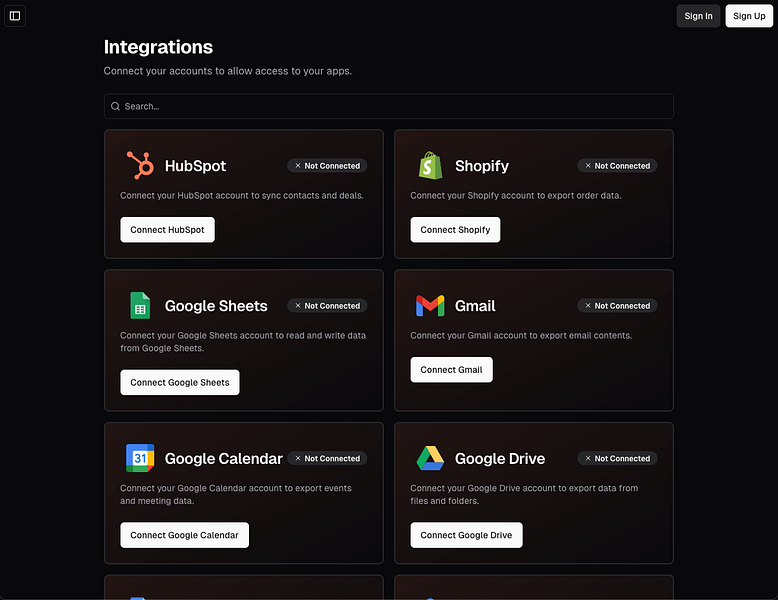Click the Google Drive triangle logo
The height and width of the screenshot is (600, 778).
click(430, 458)
